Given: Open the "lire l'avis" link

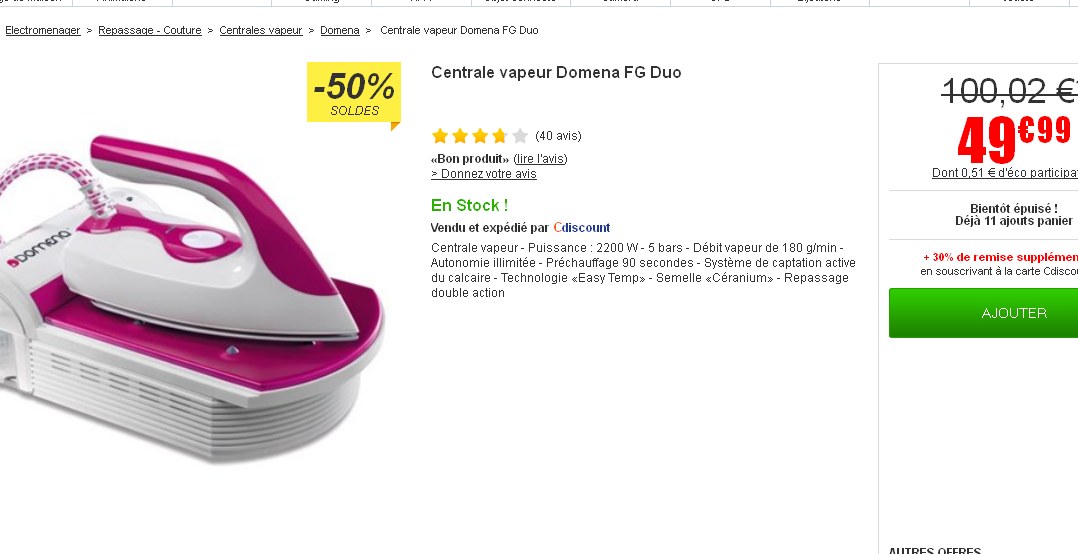Looking at the screenshot, I should [x=540, y=159].
